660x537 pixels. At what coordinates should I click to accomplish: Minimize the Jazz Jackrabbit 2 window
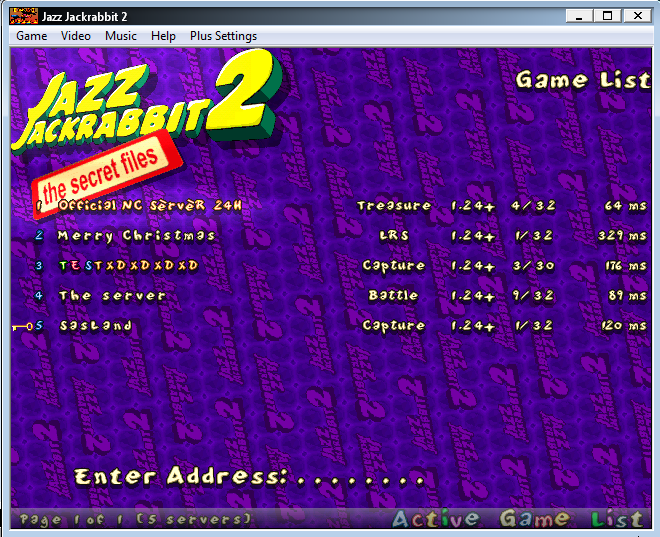(x=580, y=16)
